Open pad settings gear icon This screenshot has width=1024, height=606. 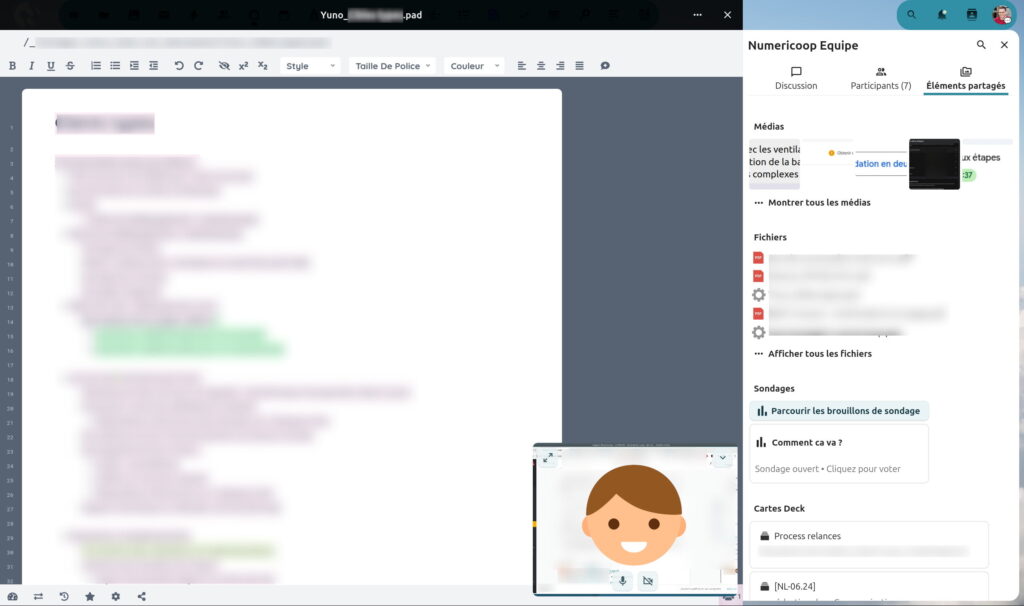116,596
